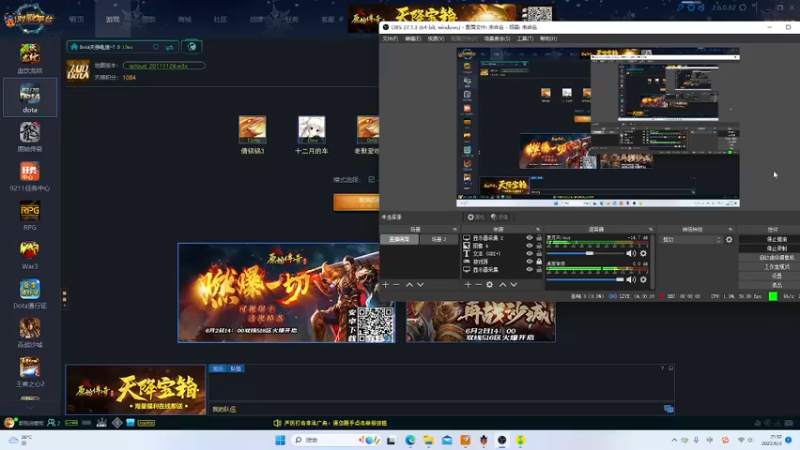Open desktop audio settings gear
The width and height of the screenshot is (800, 450).
point(643,279)
